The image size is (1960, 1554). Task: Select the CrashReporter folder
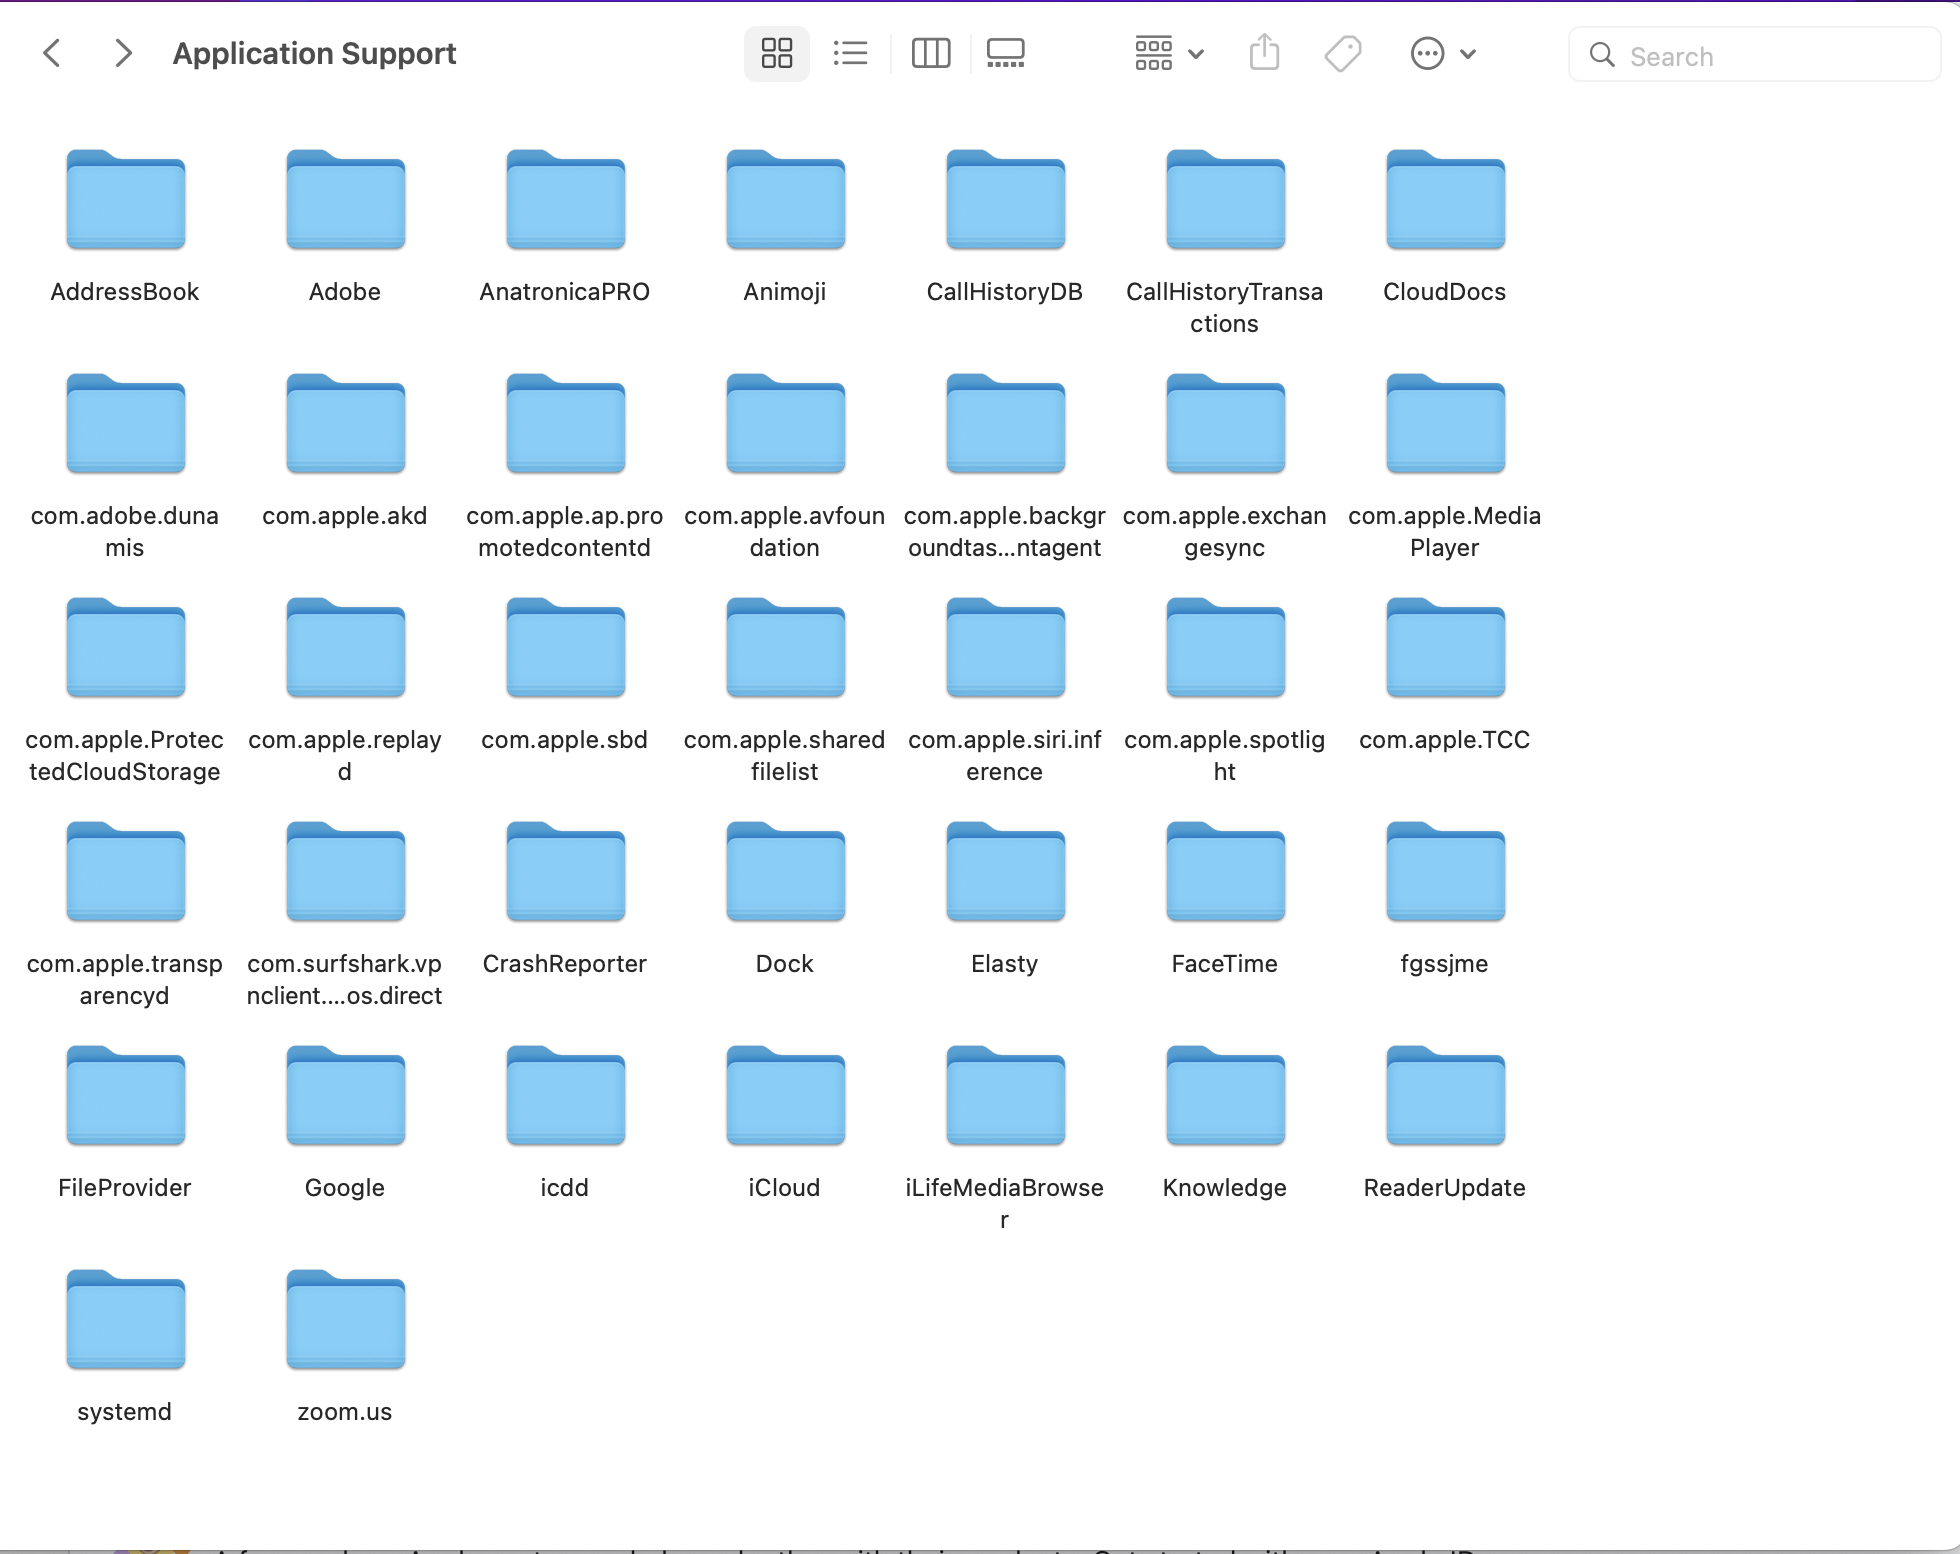(565, 873)
